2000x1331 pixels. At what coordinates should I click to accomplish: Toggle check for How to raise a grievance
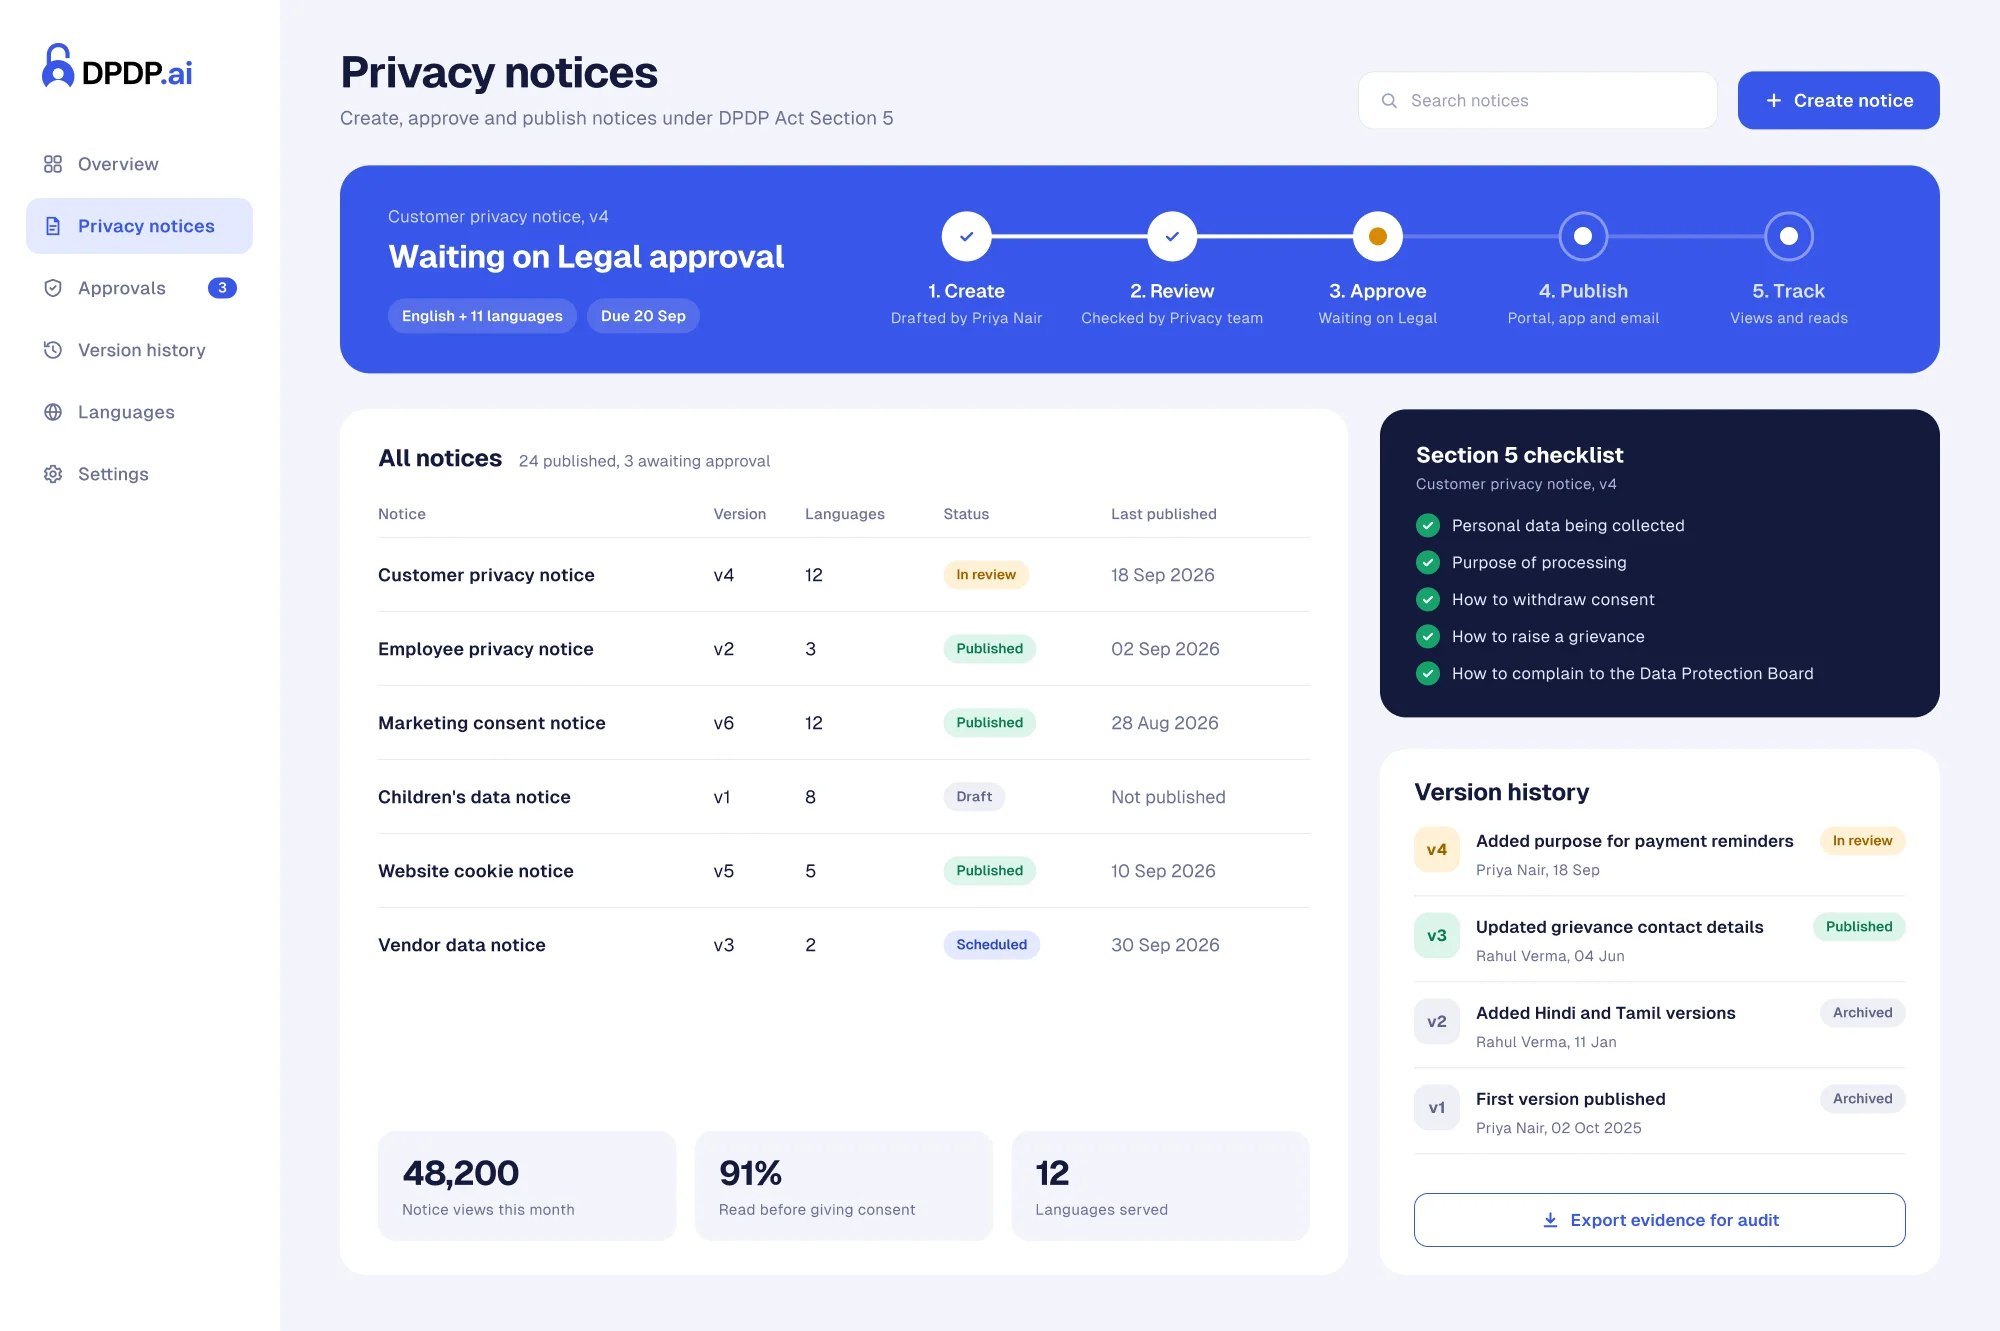tap(1428, 636)
